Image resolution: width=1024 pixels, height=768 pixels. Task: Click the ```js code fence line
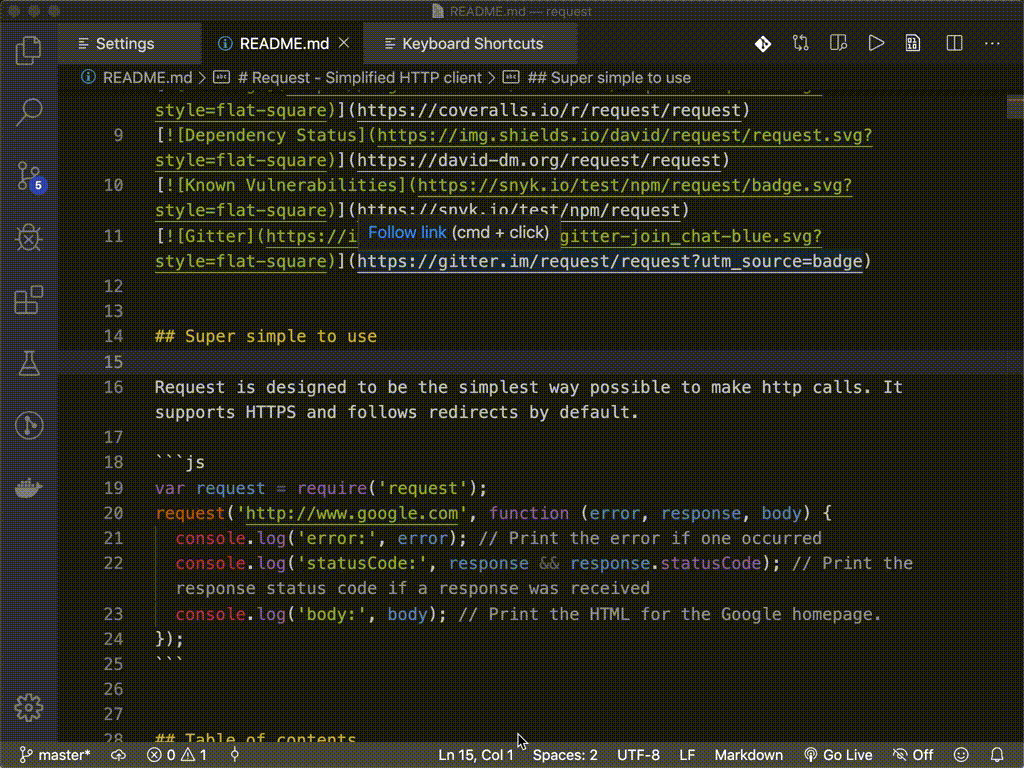(x=180, y=462)
